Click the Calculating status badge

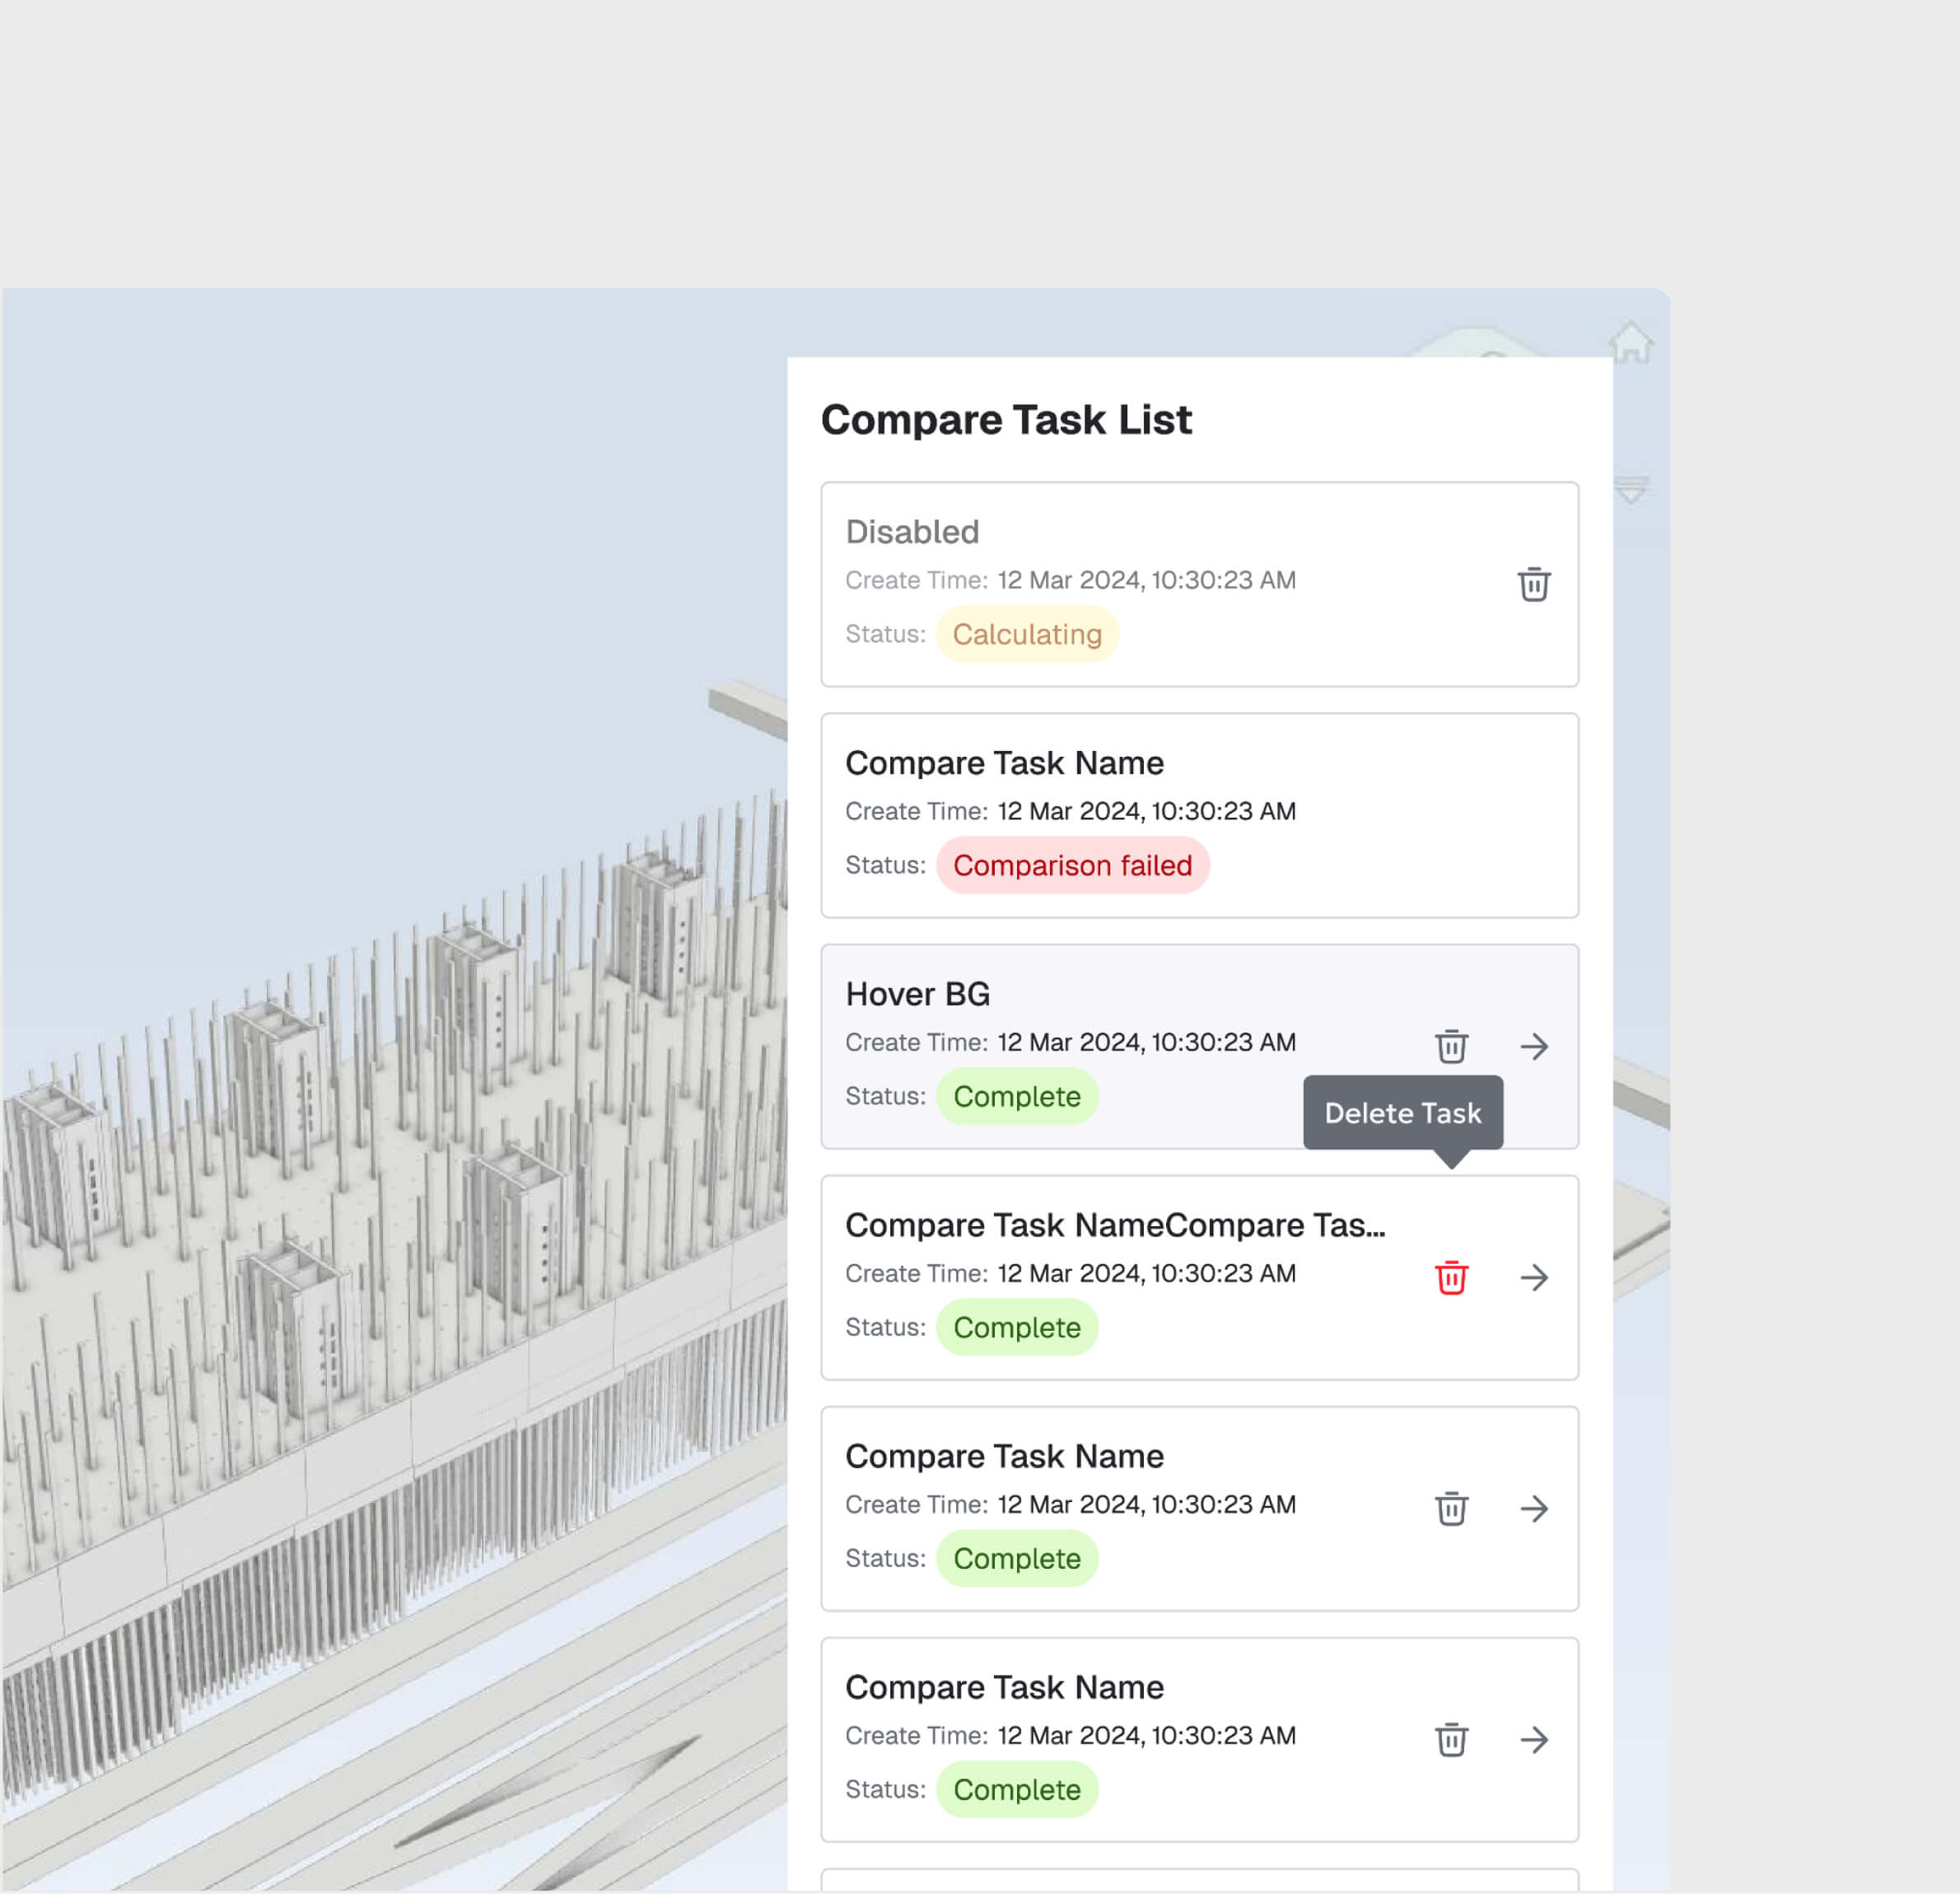(x=1027, y=634)
